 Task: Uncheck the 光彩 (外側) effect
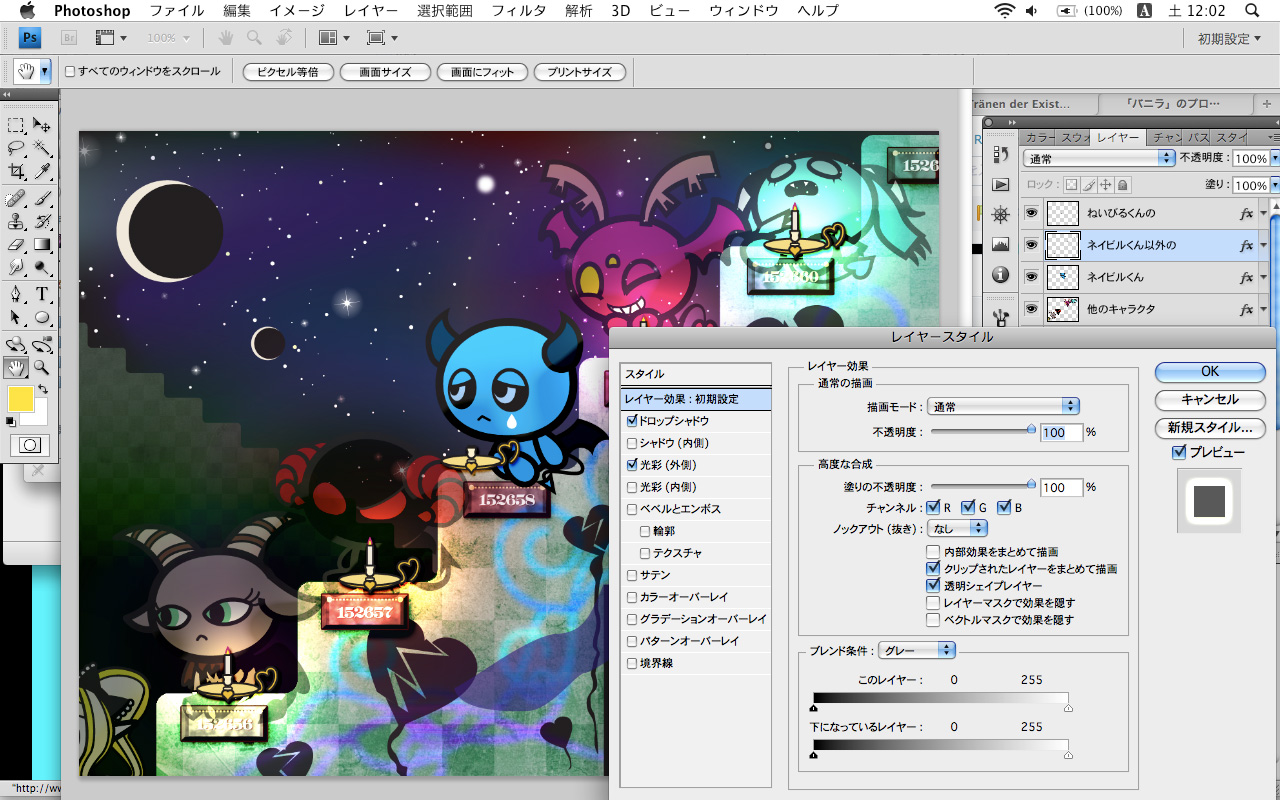point(632,465)
